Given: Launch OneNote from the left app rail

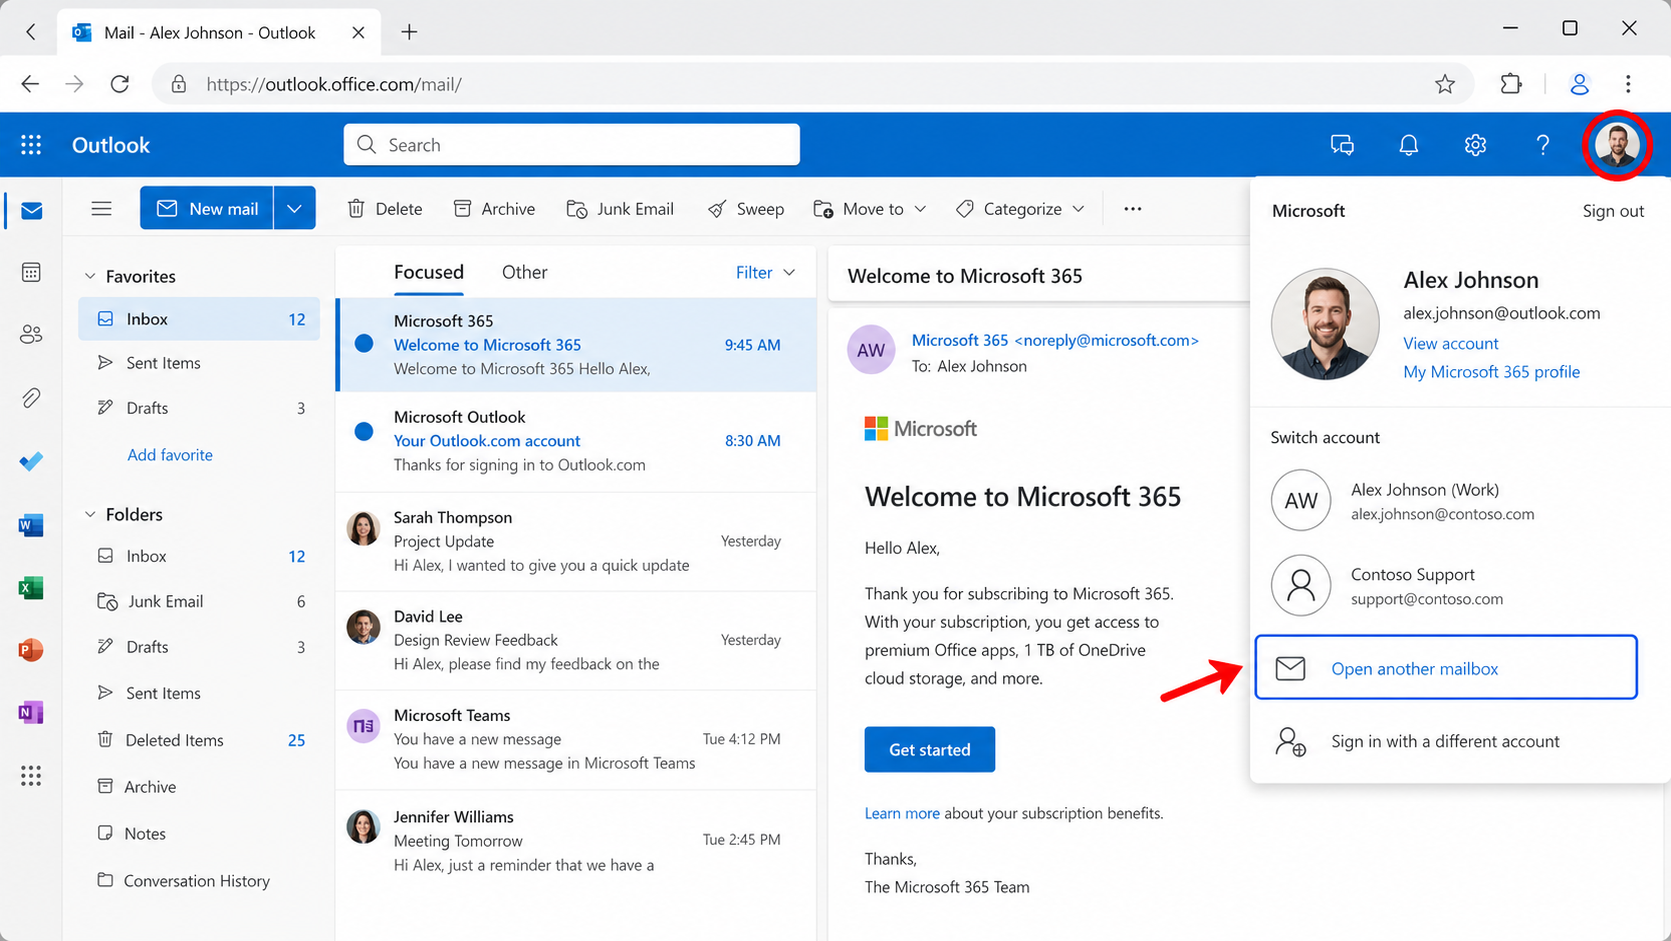Looking at the screenshot, I should point(31,712).
